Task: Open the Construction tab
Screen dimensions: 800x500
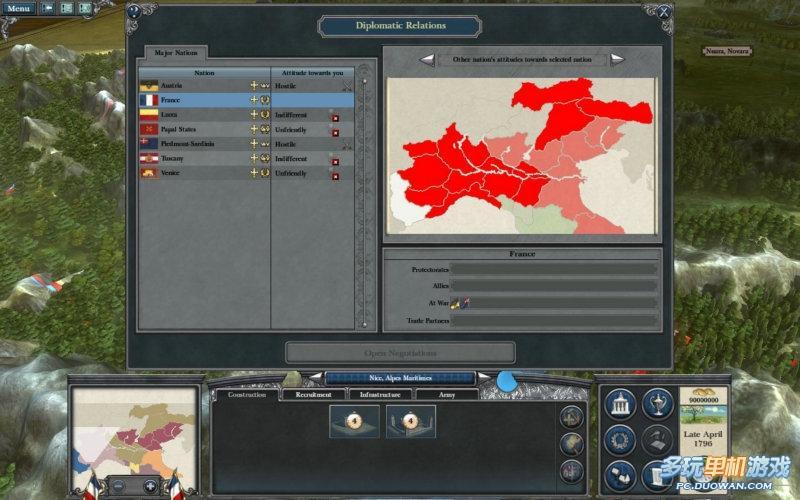Action: [247, 394]
